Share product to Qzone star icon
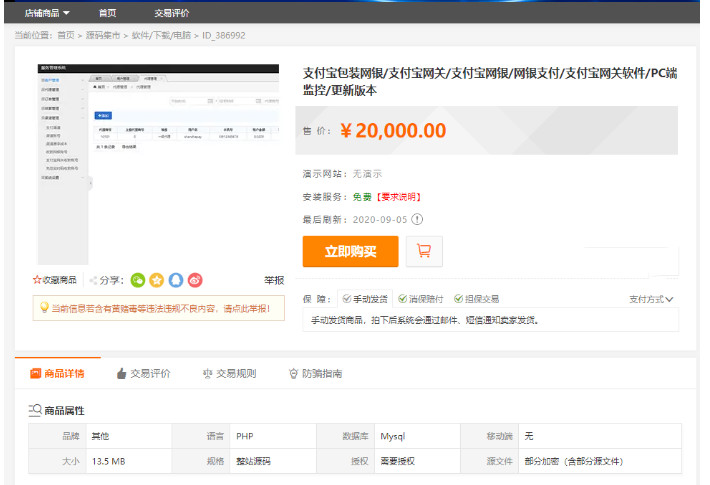This screenshot has width=710, height=485. click(157, 281)
